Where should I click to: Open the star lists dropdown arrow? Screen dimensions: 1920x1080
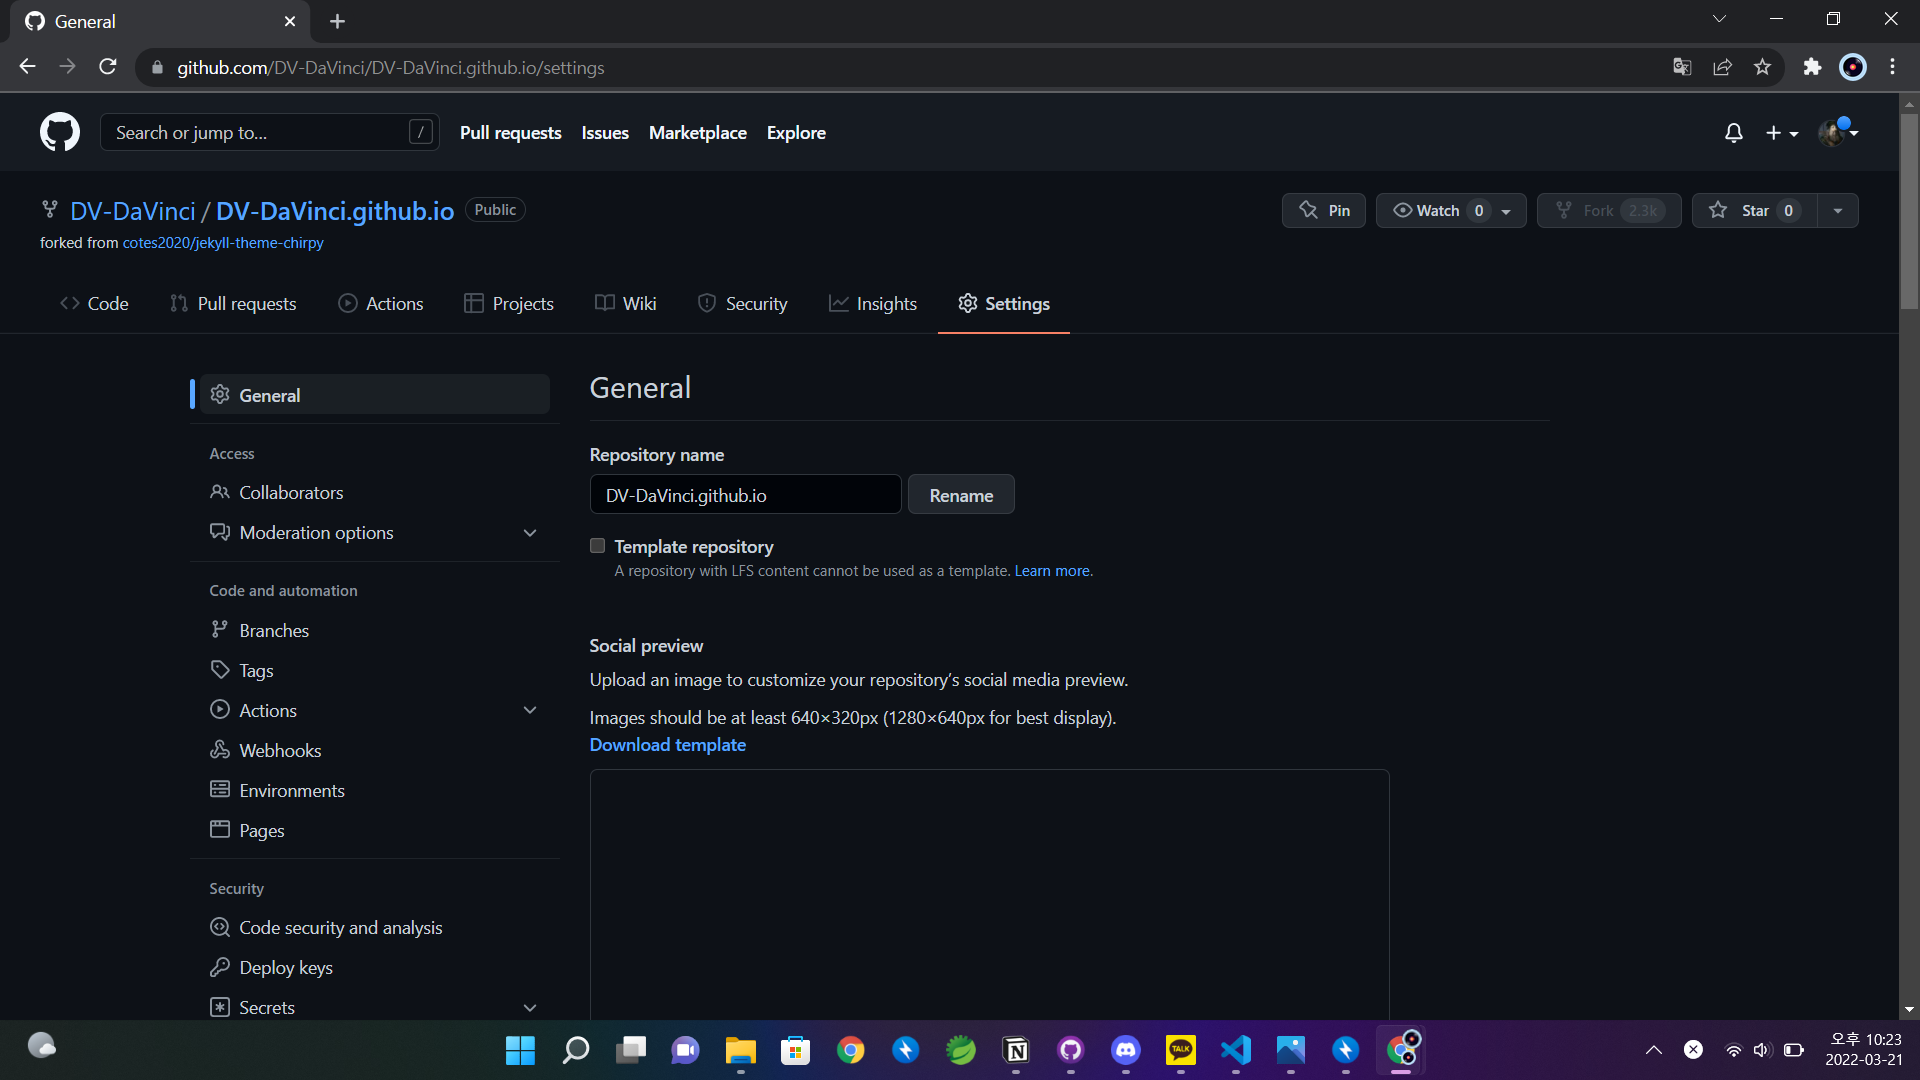click(1838, 210)
